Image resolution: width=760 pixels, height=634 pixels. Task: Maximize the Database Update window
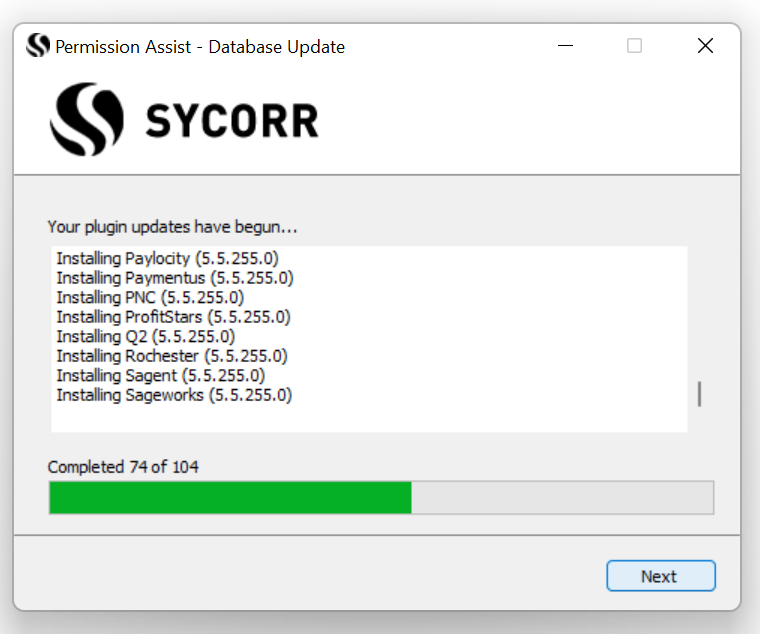(634, 46)
